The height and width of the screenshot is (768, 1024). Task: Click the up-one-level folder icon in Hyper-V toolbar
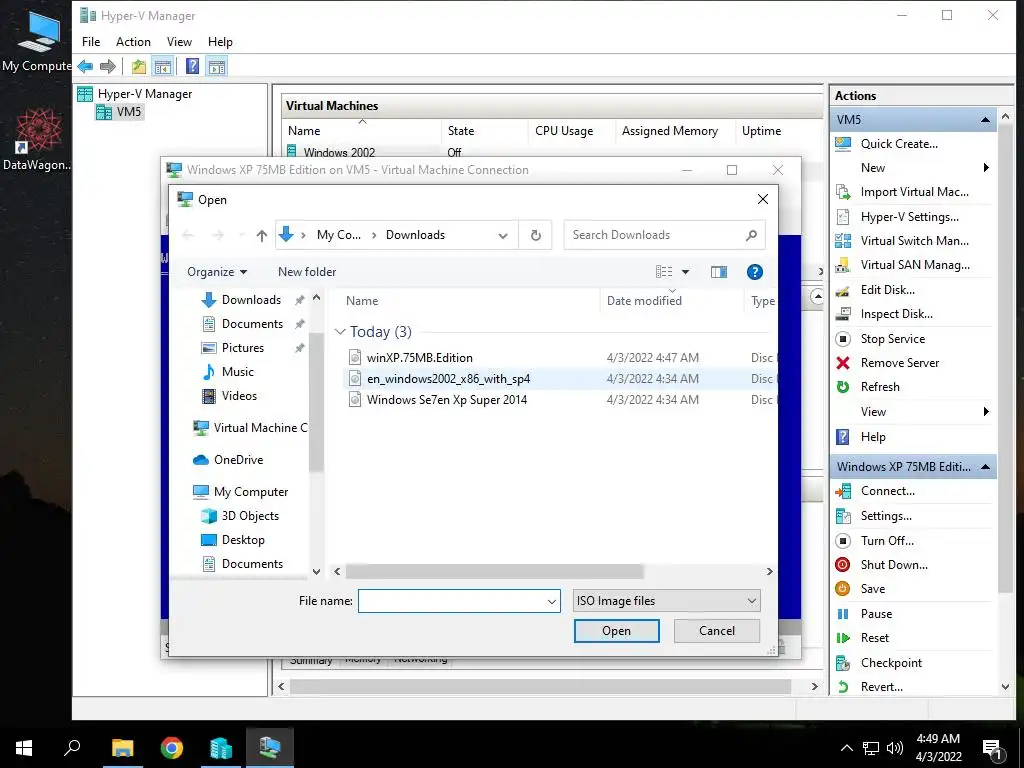point(138,66)
